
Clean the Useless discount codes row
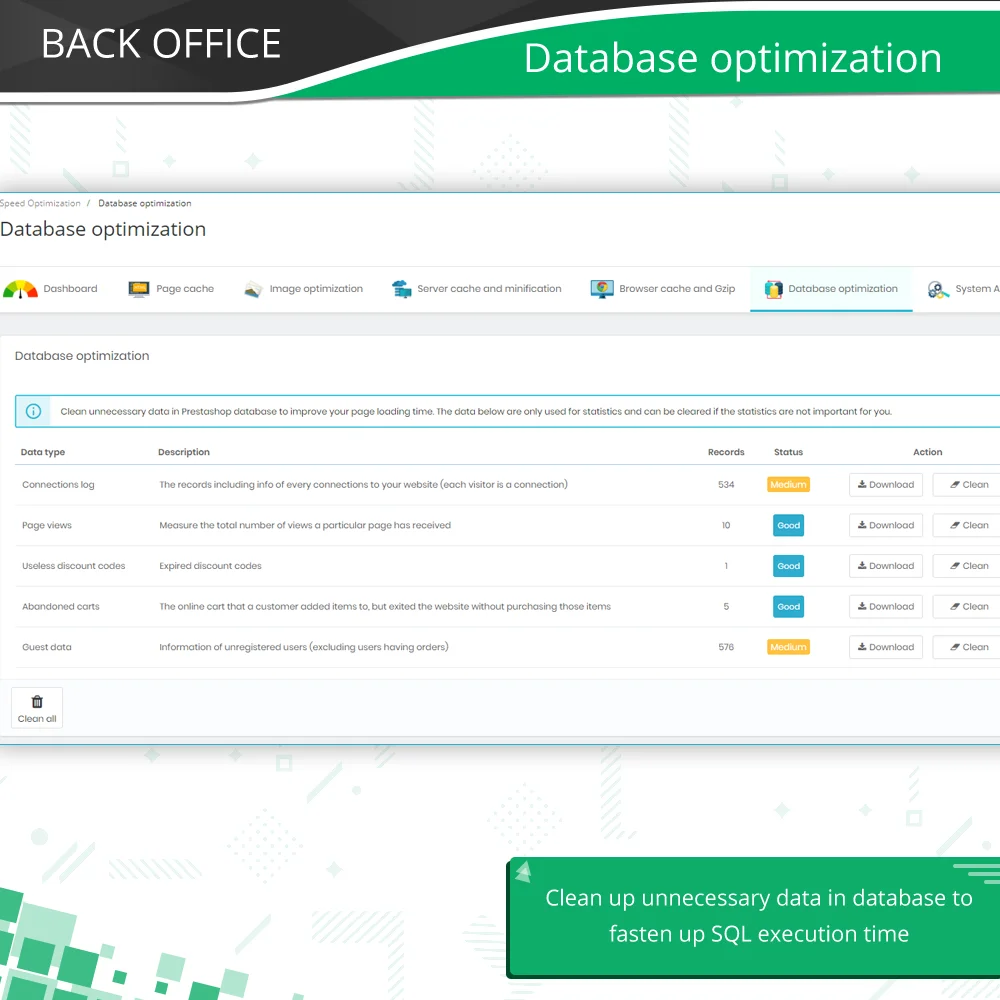968,566
